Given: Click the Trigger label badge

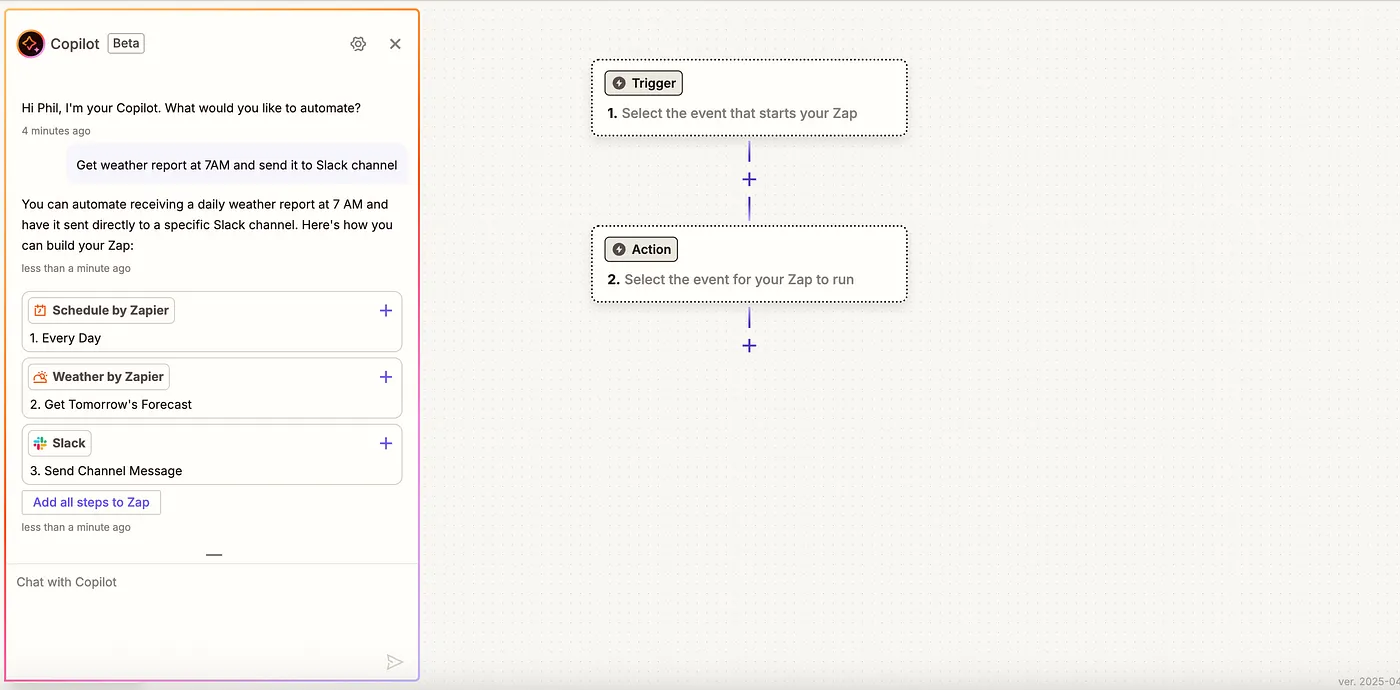Looking at the screenshot, I should (x=643, y=83).
